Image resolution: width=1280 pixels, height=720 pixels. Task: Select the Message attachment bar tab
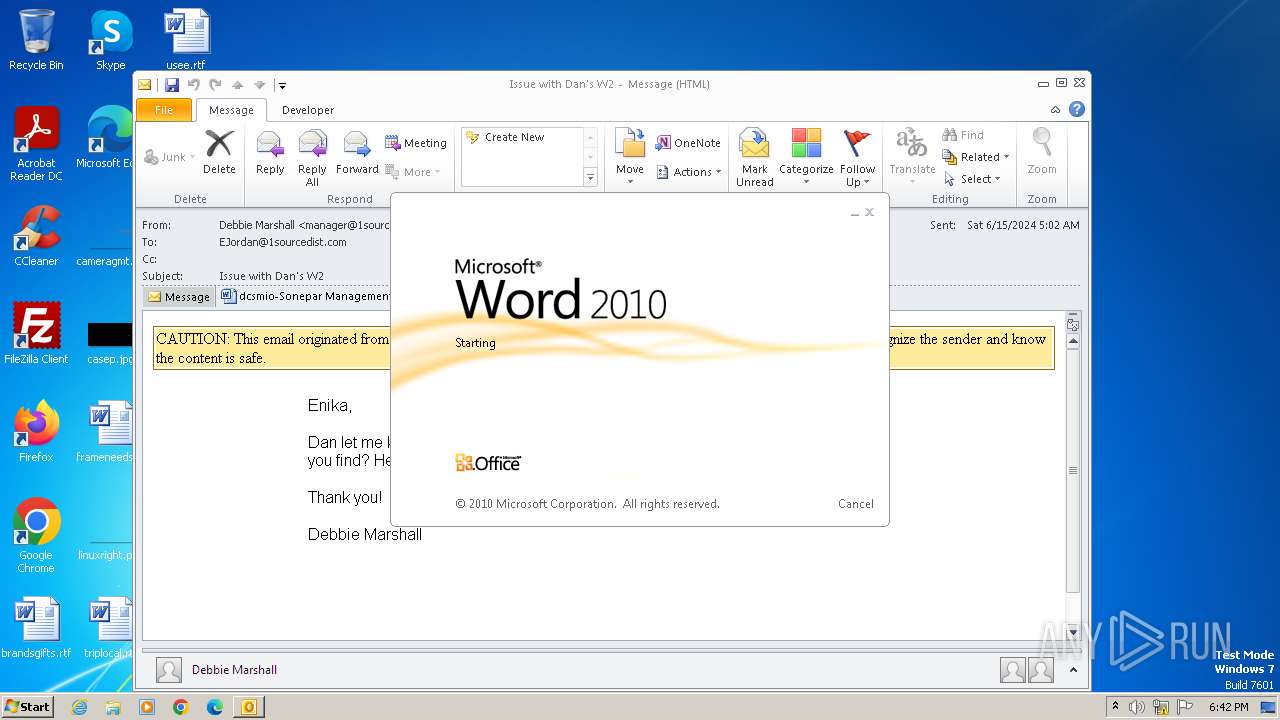[x=179, y=296]
